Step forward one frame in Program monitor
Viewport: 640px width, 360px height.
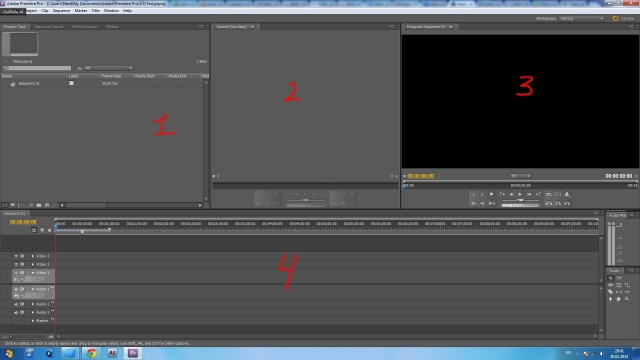coord(529,195)
